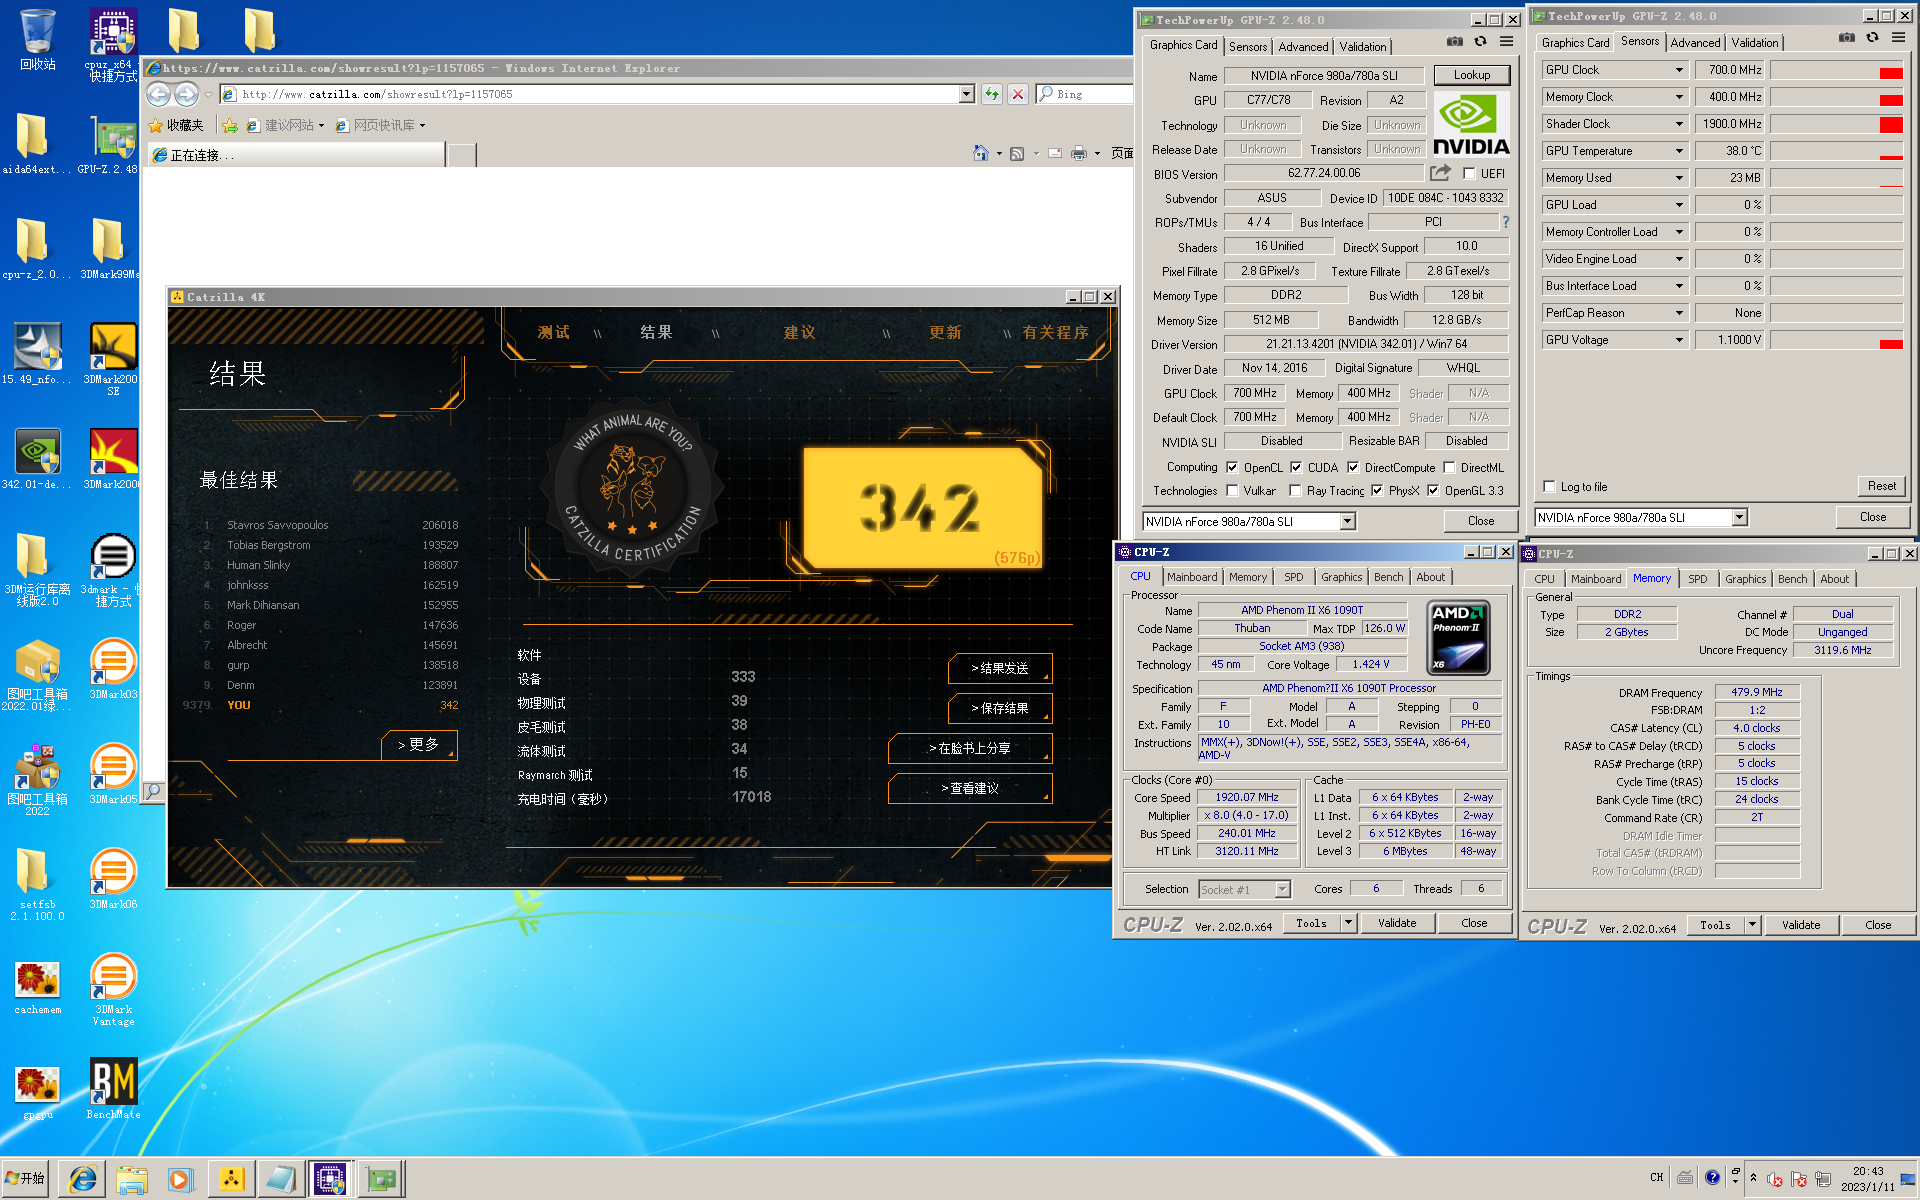
Task: Toggle the Ray Tracing checkbox
Action: (1296, 490)
